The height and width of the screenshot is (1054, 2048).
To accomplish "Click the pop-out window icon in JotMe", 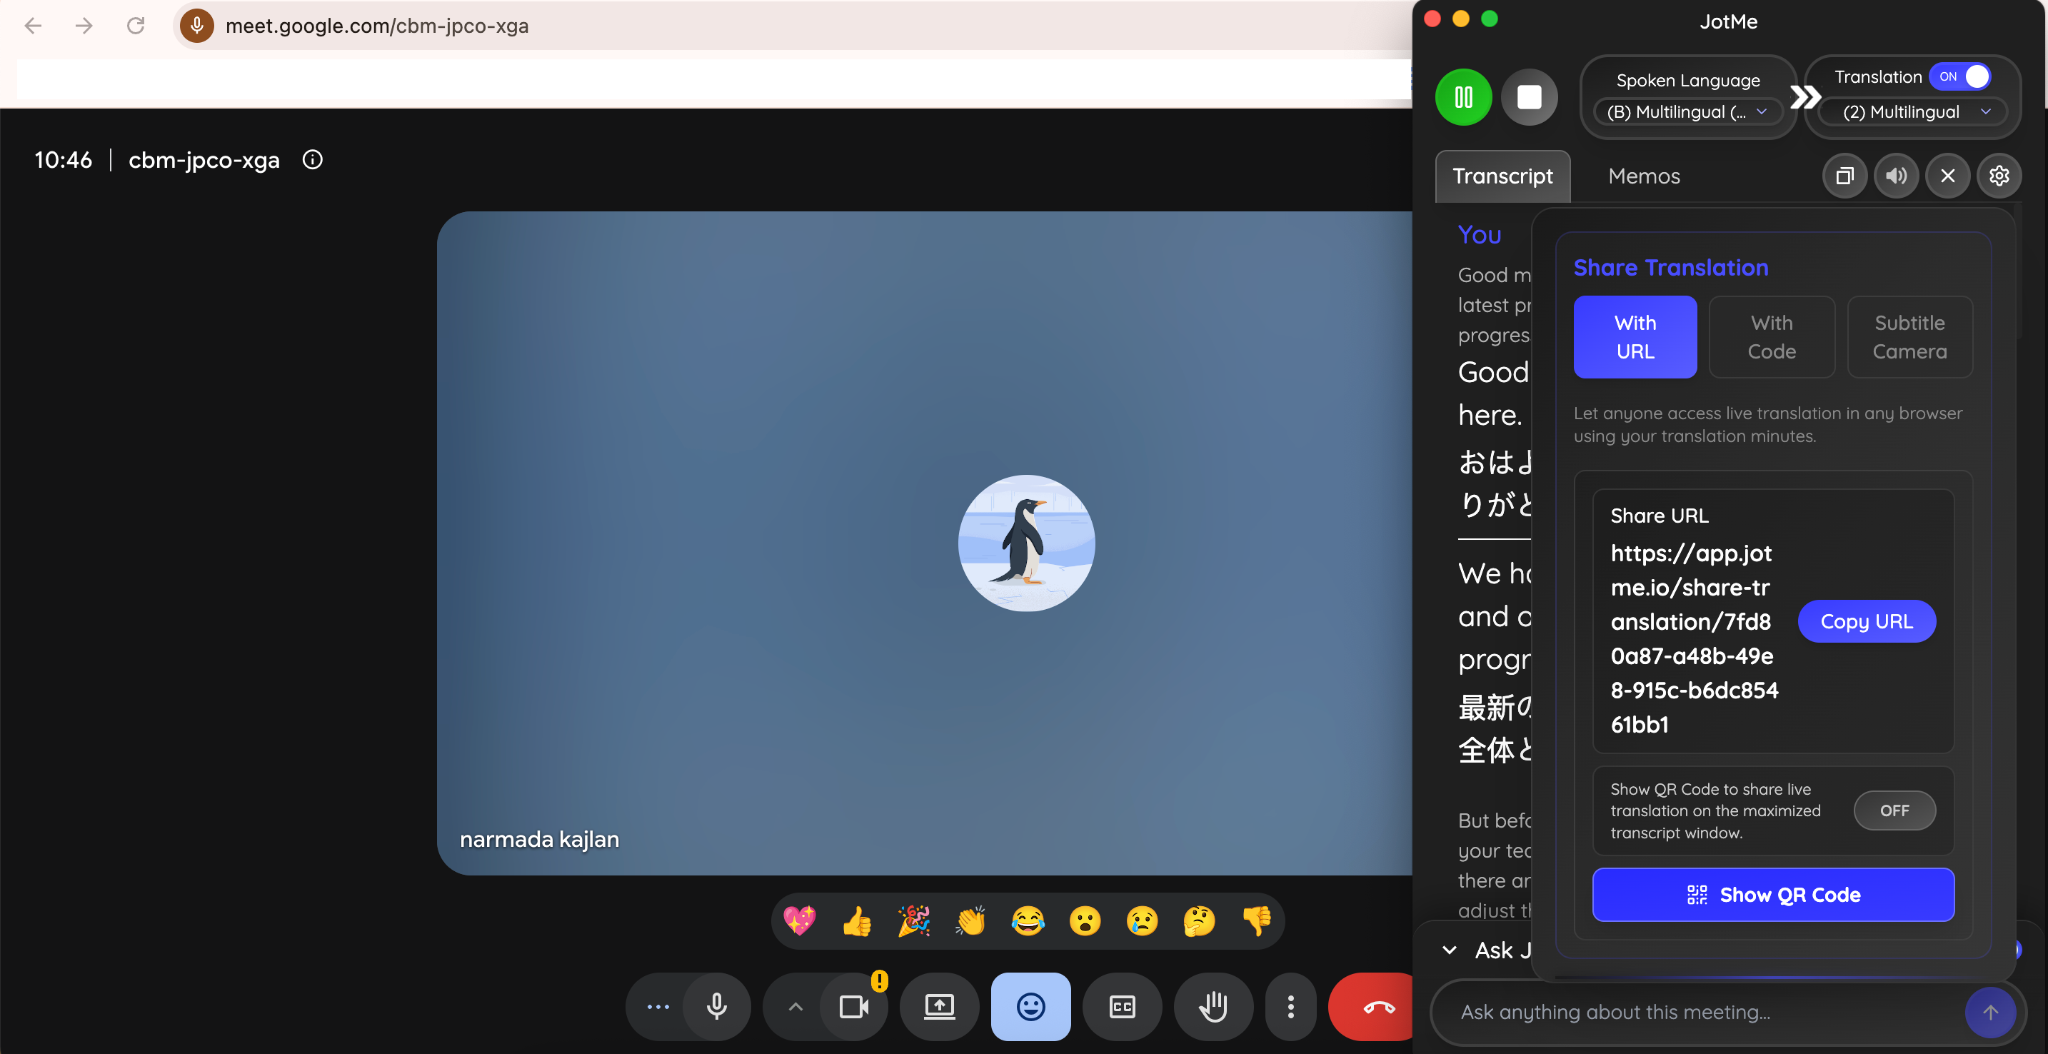I will [1845, 176].
